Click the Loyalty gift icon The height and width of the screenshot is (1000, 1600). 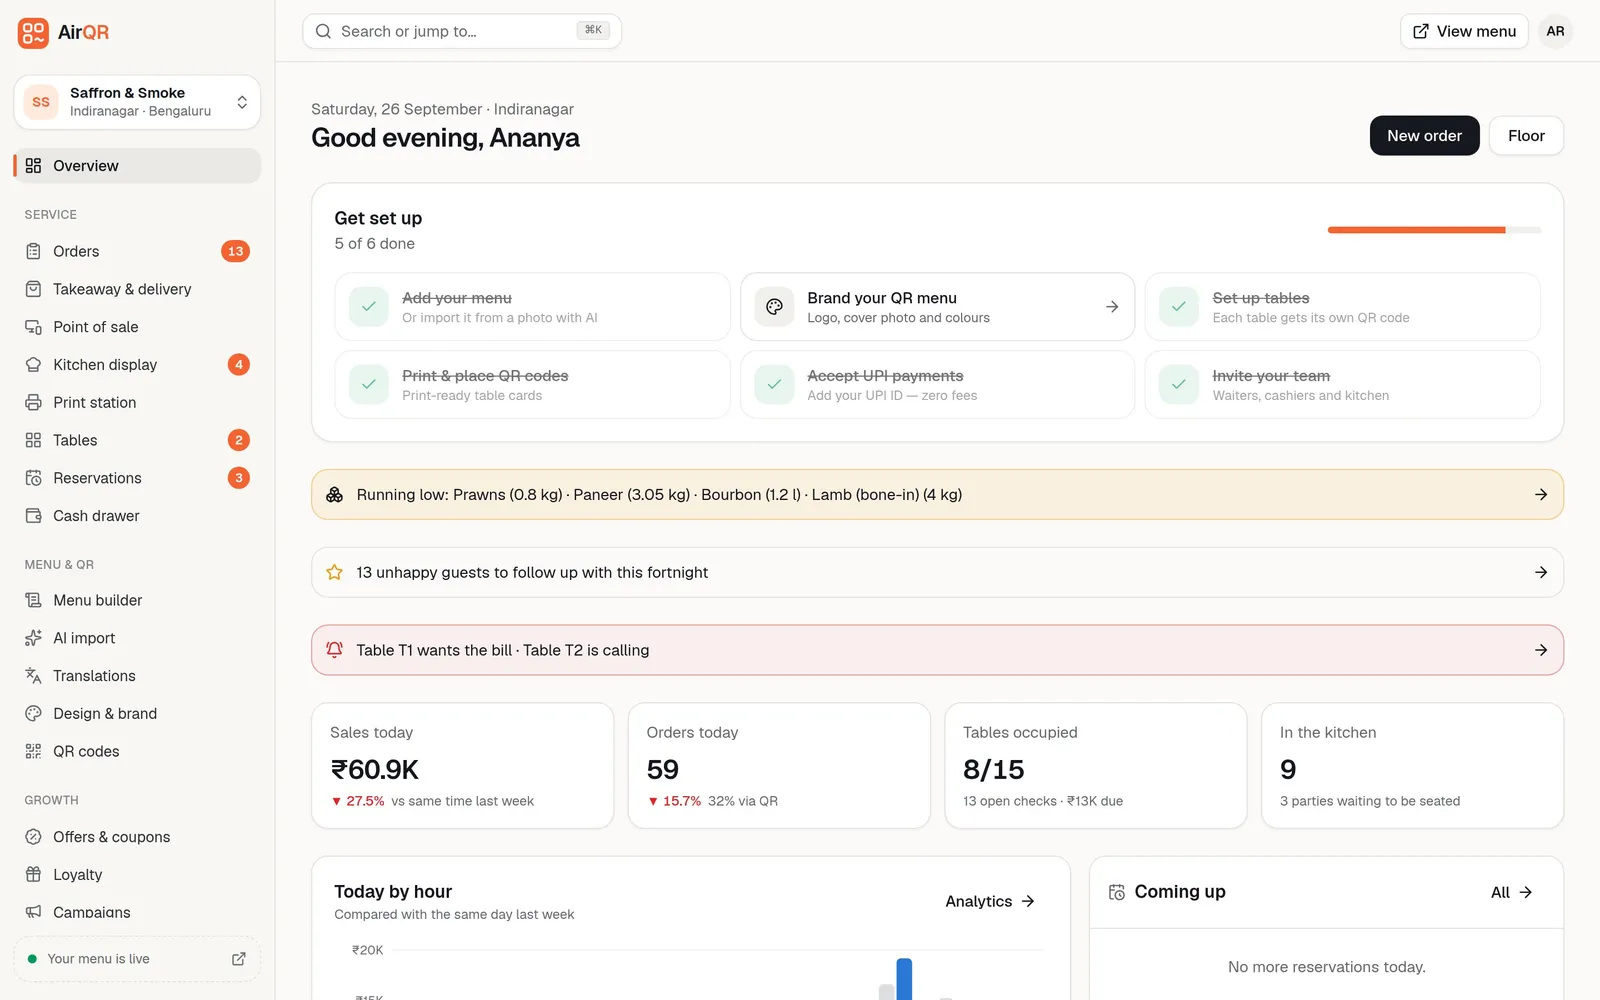click(33, 875)
